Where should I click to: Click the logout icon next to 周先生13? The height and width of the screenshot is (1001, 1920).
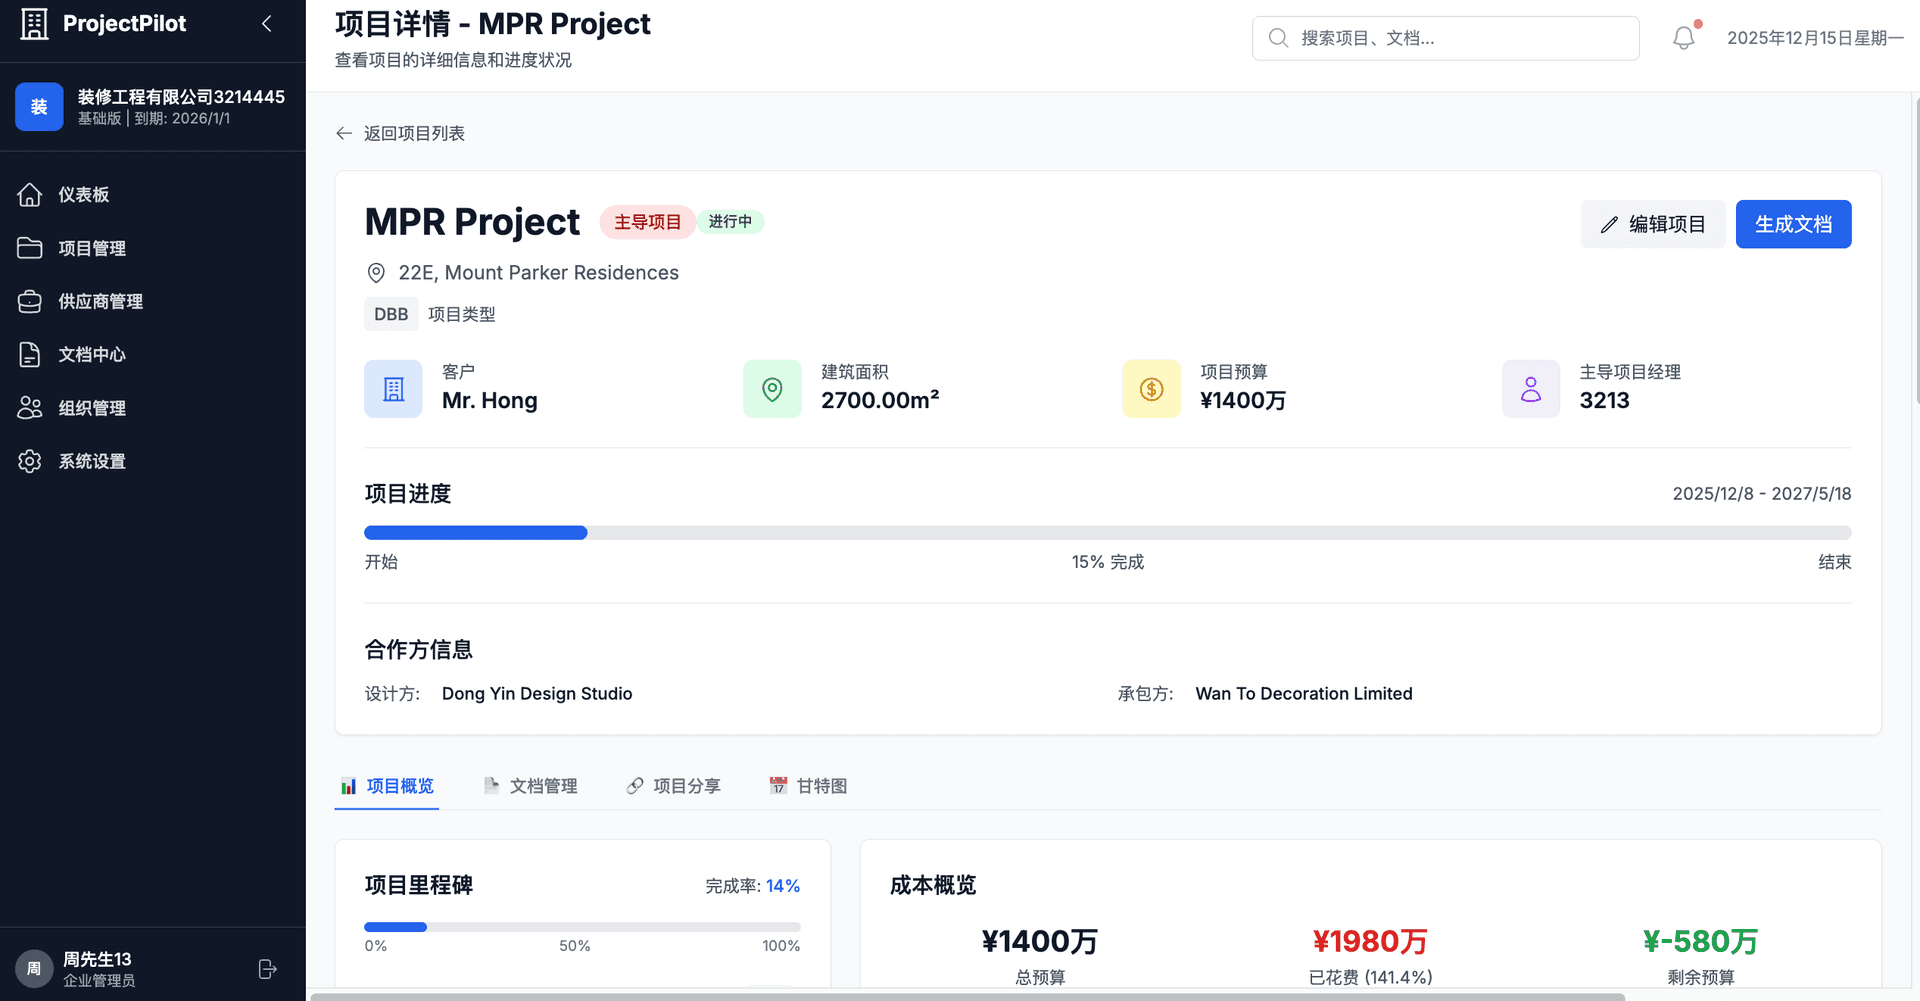266,968
